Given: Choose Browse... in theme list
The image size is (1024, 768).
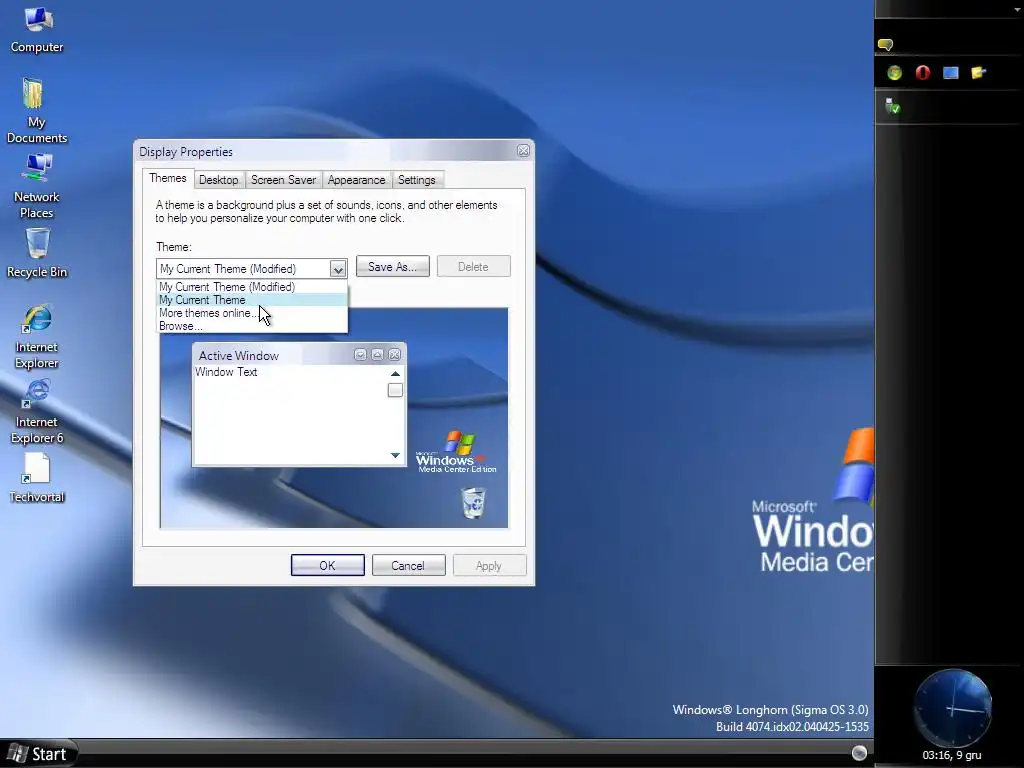Looking at the screenshot, I should point(251,326).
